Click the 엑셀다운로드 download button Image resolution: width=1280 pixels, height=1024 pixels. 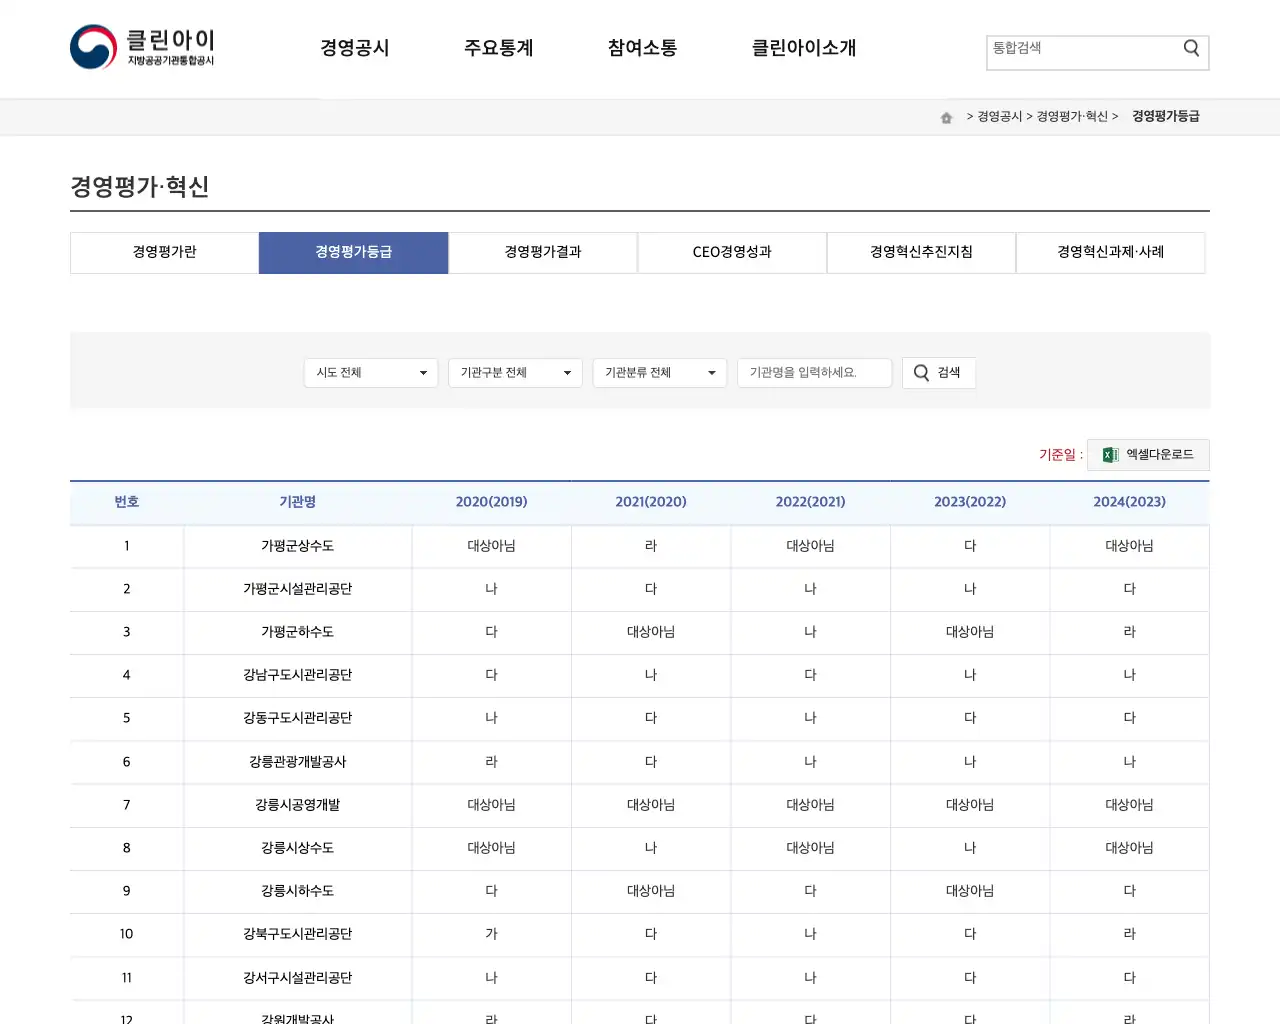tap(1148, 455)
